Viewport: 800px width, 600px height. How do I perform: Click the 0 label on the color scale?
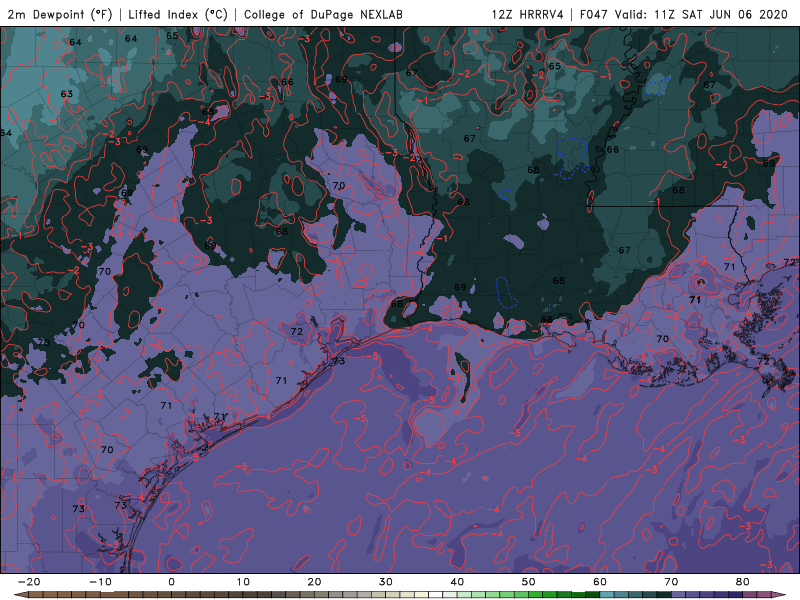171,582
